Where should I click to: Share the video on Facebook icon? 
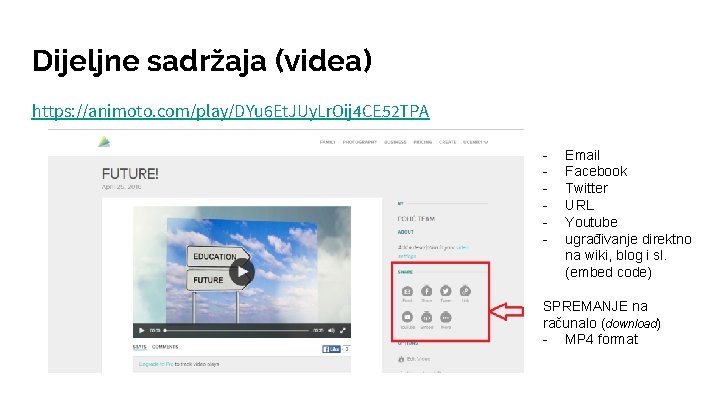[427, 291]
